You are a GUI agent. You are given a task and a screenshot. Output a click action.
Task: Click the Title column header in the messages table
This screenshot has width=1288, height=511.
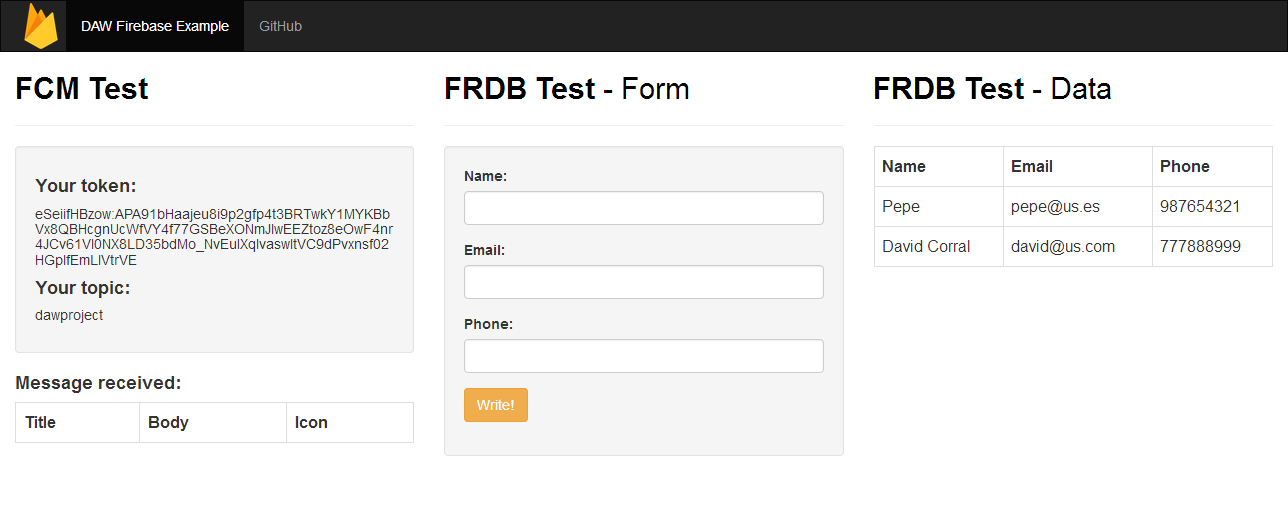tap(40, 422)
